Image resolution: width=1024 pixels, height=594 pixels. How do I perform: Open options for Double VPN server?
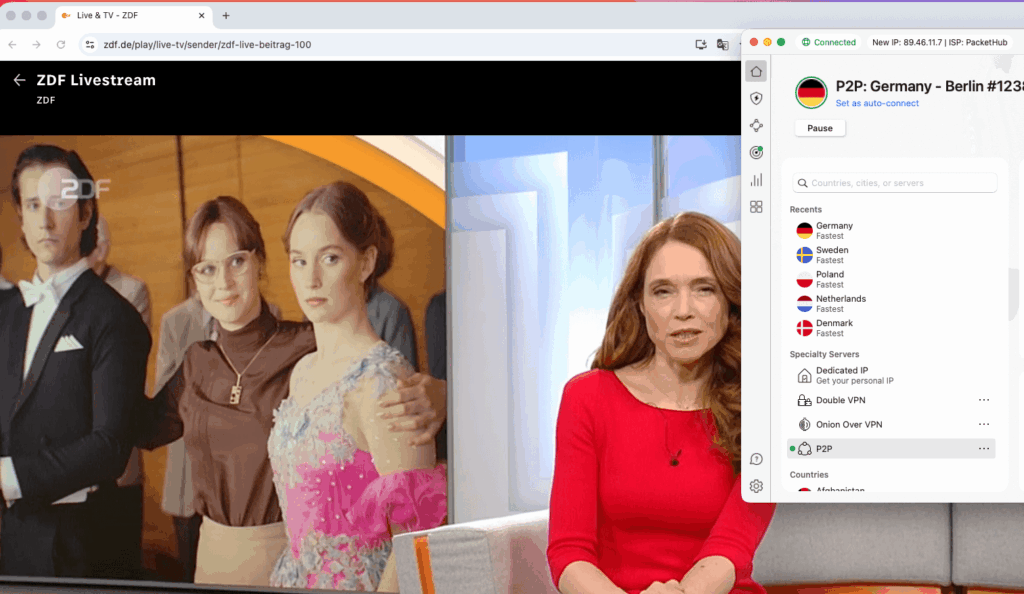click(x=983, y=400)
